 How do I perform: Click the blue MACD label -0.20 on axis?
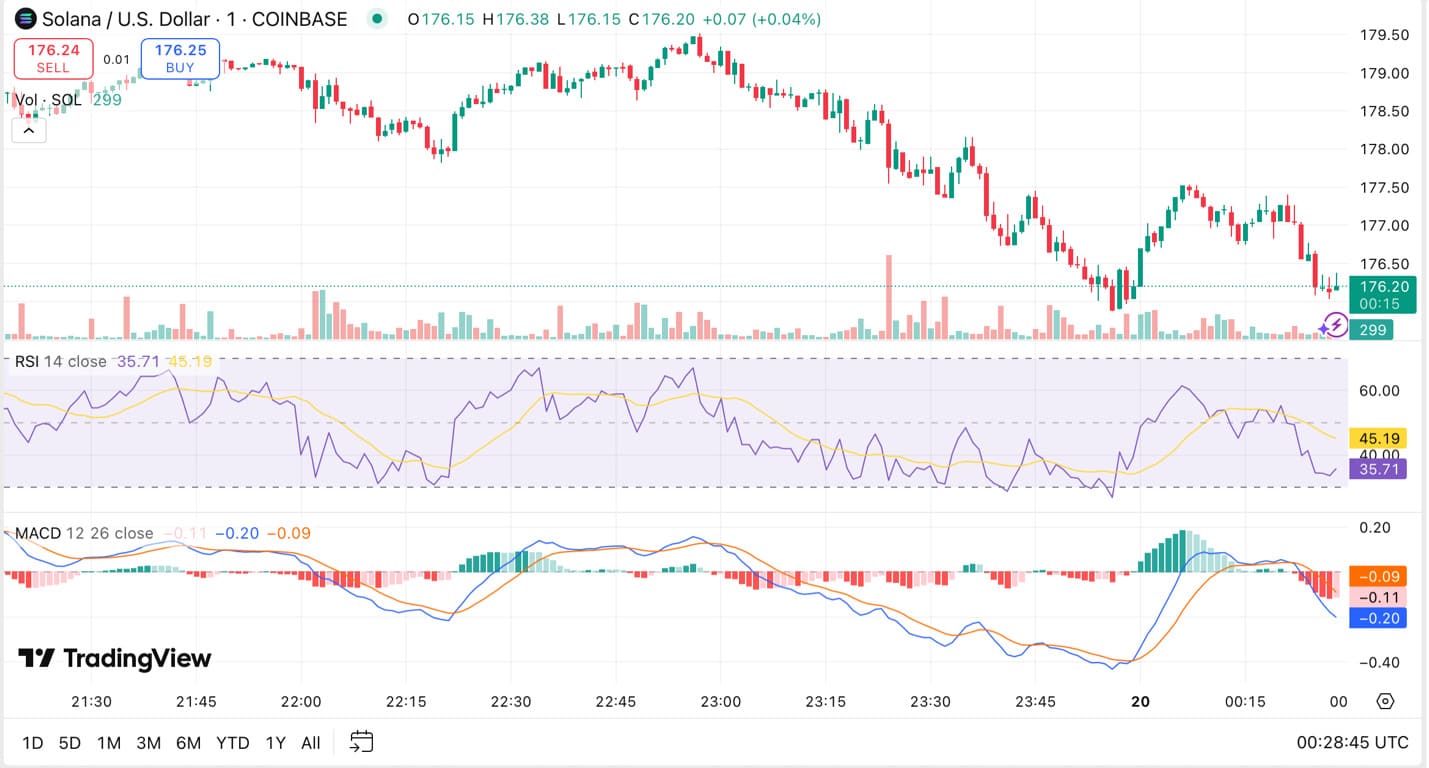[1378, 618]
